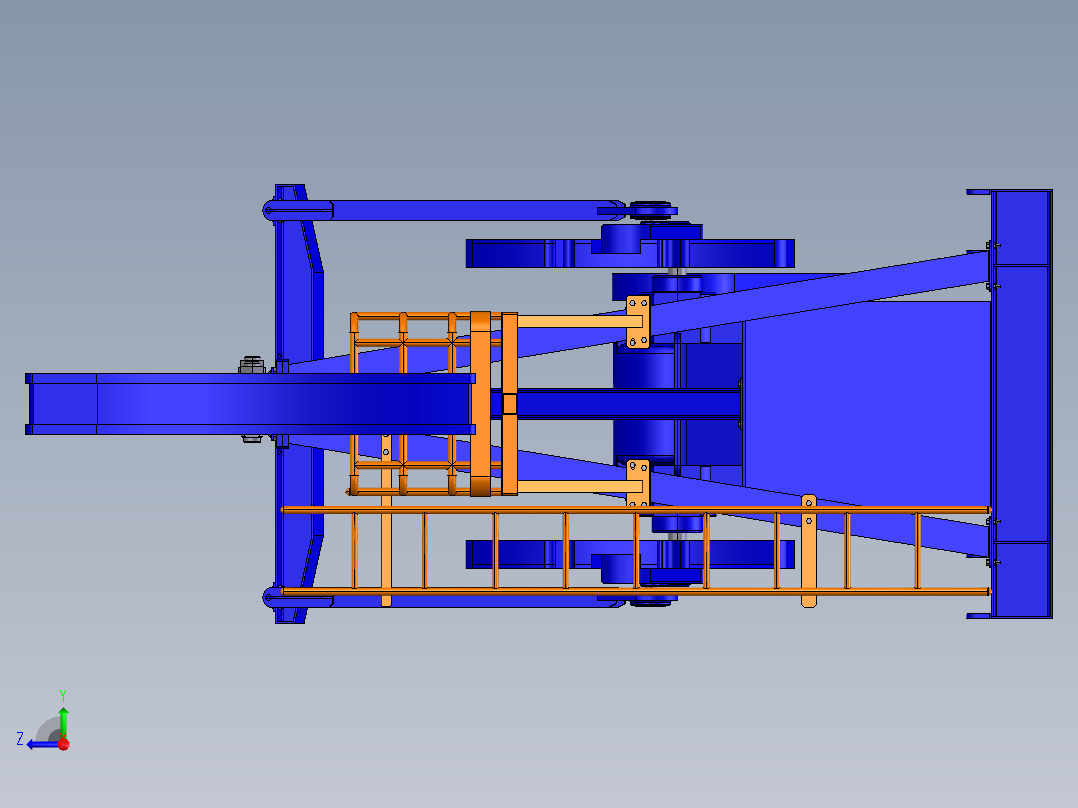This screenshot has width=1078, height=808.
Task: Select the long orange ladder on the model
Action: coord(636,550)
